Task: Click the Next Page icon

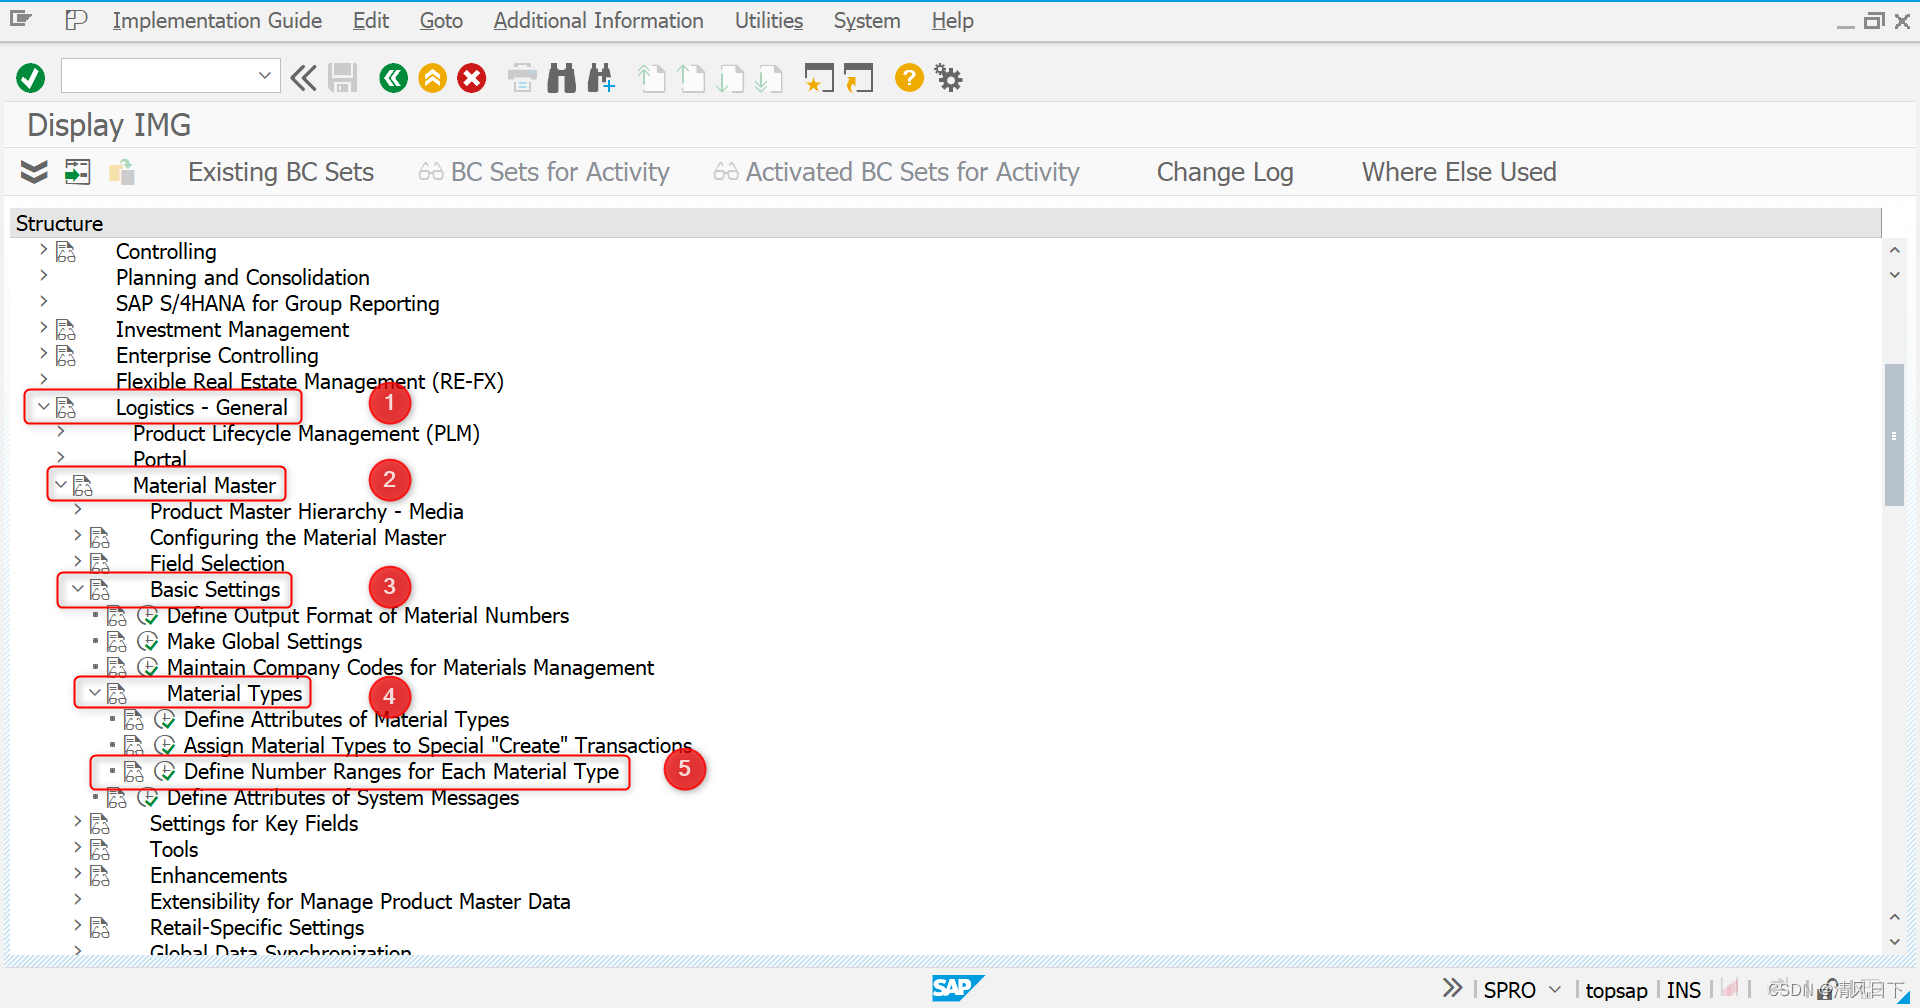Action: (730, 78)
